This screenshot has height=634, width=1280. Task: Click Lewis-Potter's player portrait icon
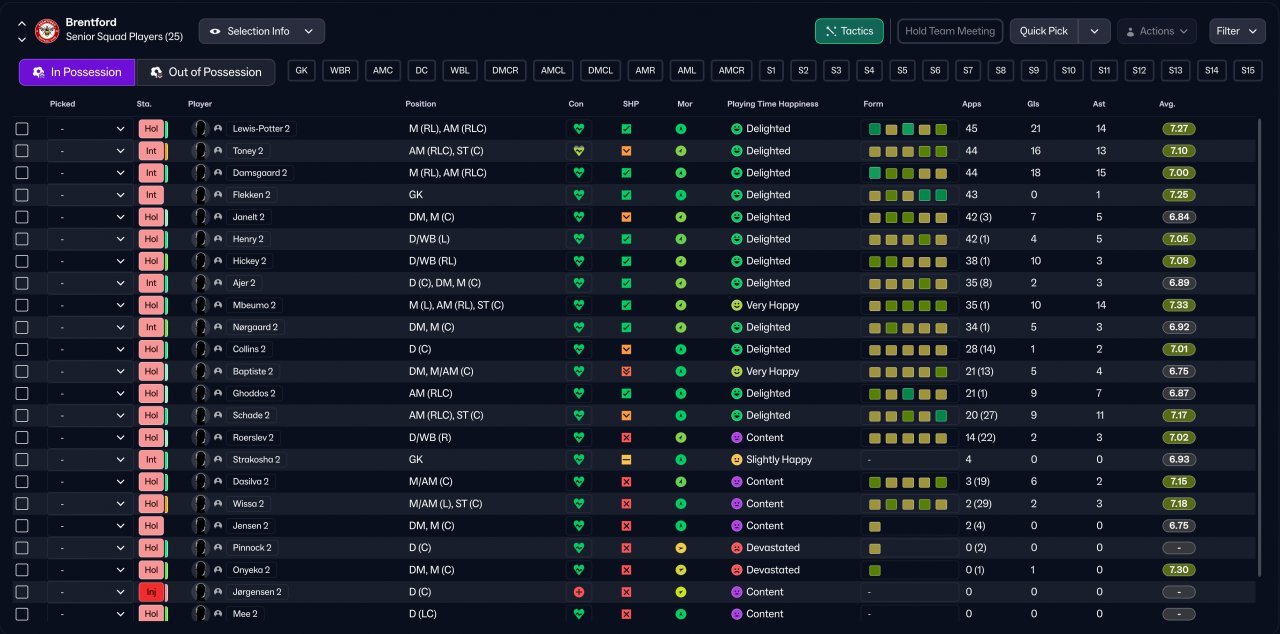[201, 129]
